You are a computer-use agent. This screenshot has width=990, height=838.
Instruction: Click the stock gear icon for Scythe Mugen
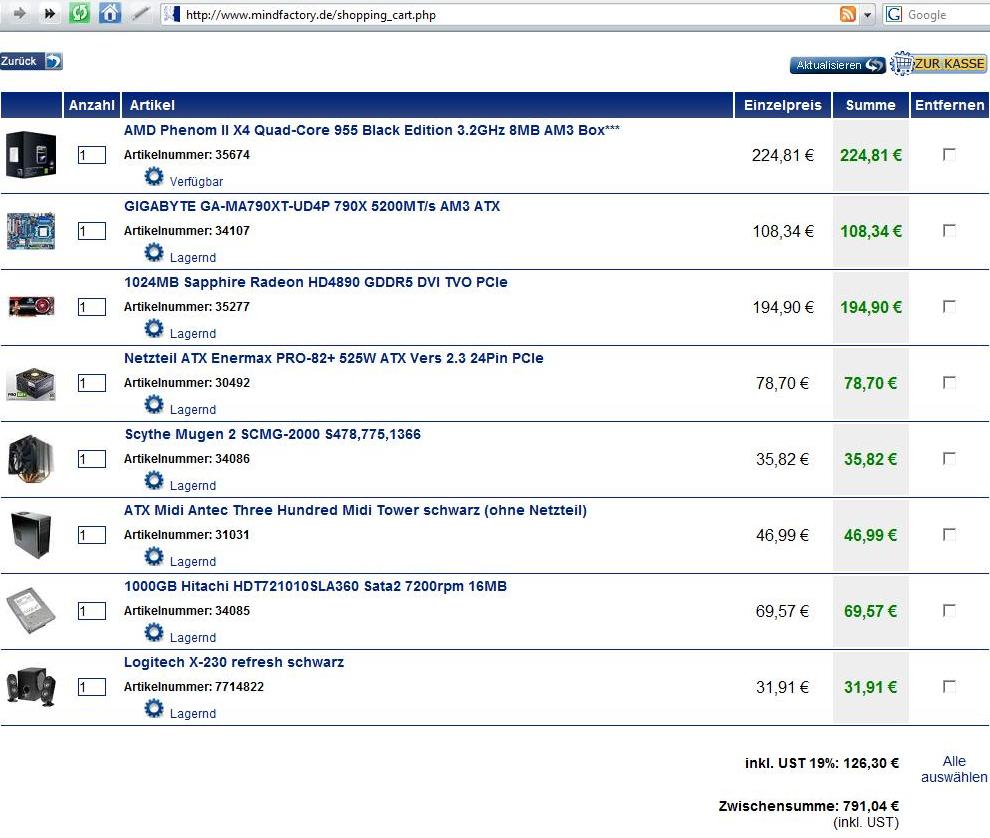click(x=153, y=481)
